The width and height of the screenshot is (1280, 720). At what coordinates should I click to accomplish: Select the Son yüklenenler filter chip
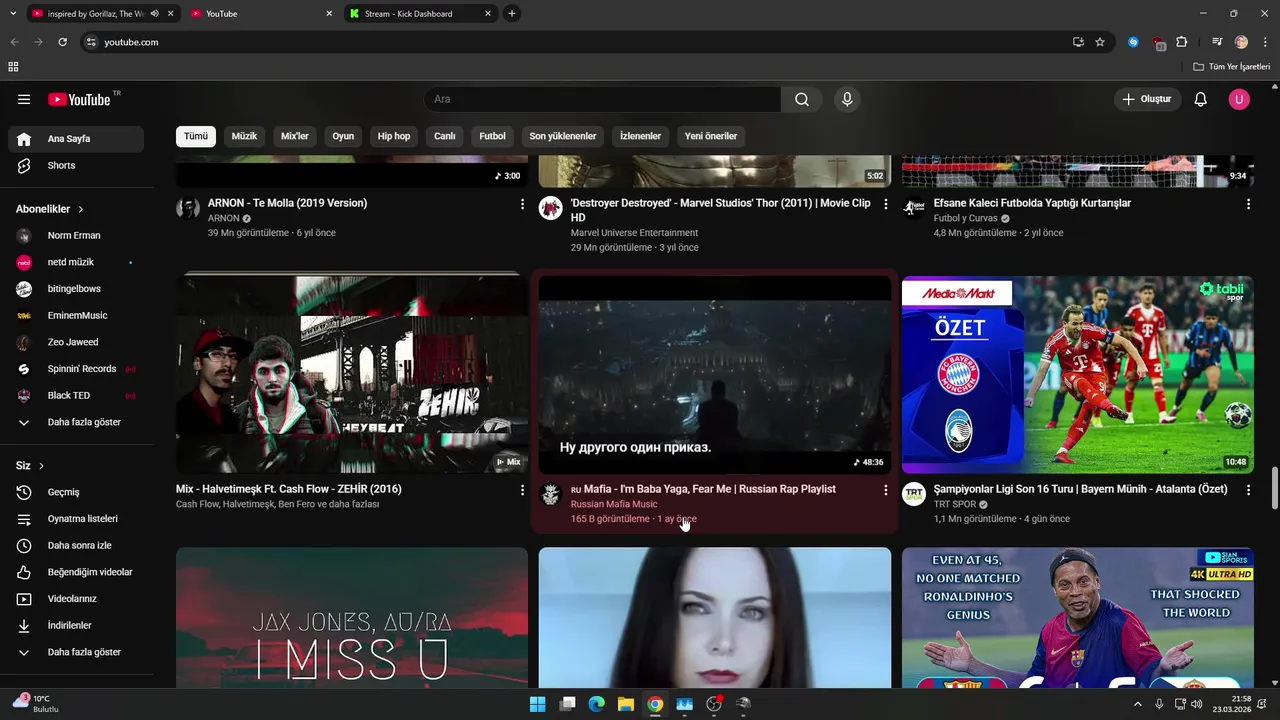click(563, 136)
